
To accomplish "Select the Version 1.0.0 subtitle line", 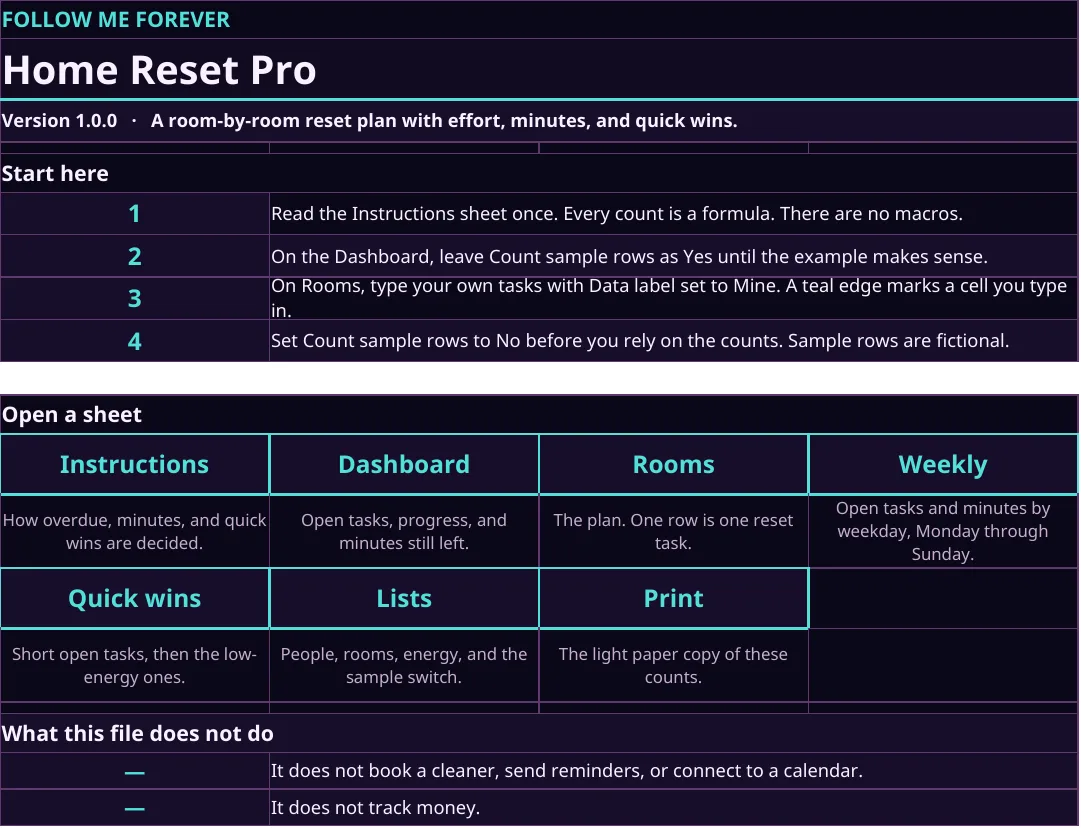I will coord(370,121).
